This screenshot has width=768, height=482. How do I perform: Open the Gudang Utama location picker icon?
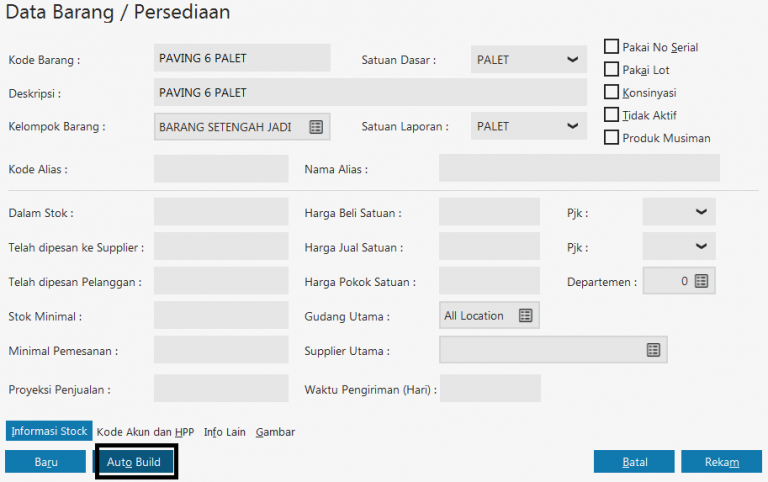pos(526,316)
